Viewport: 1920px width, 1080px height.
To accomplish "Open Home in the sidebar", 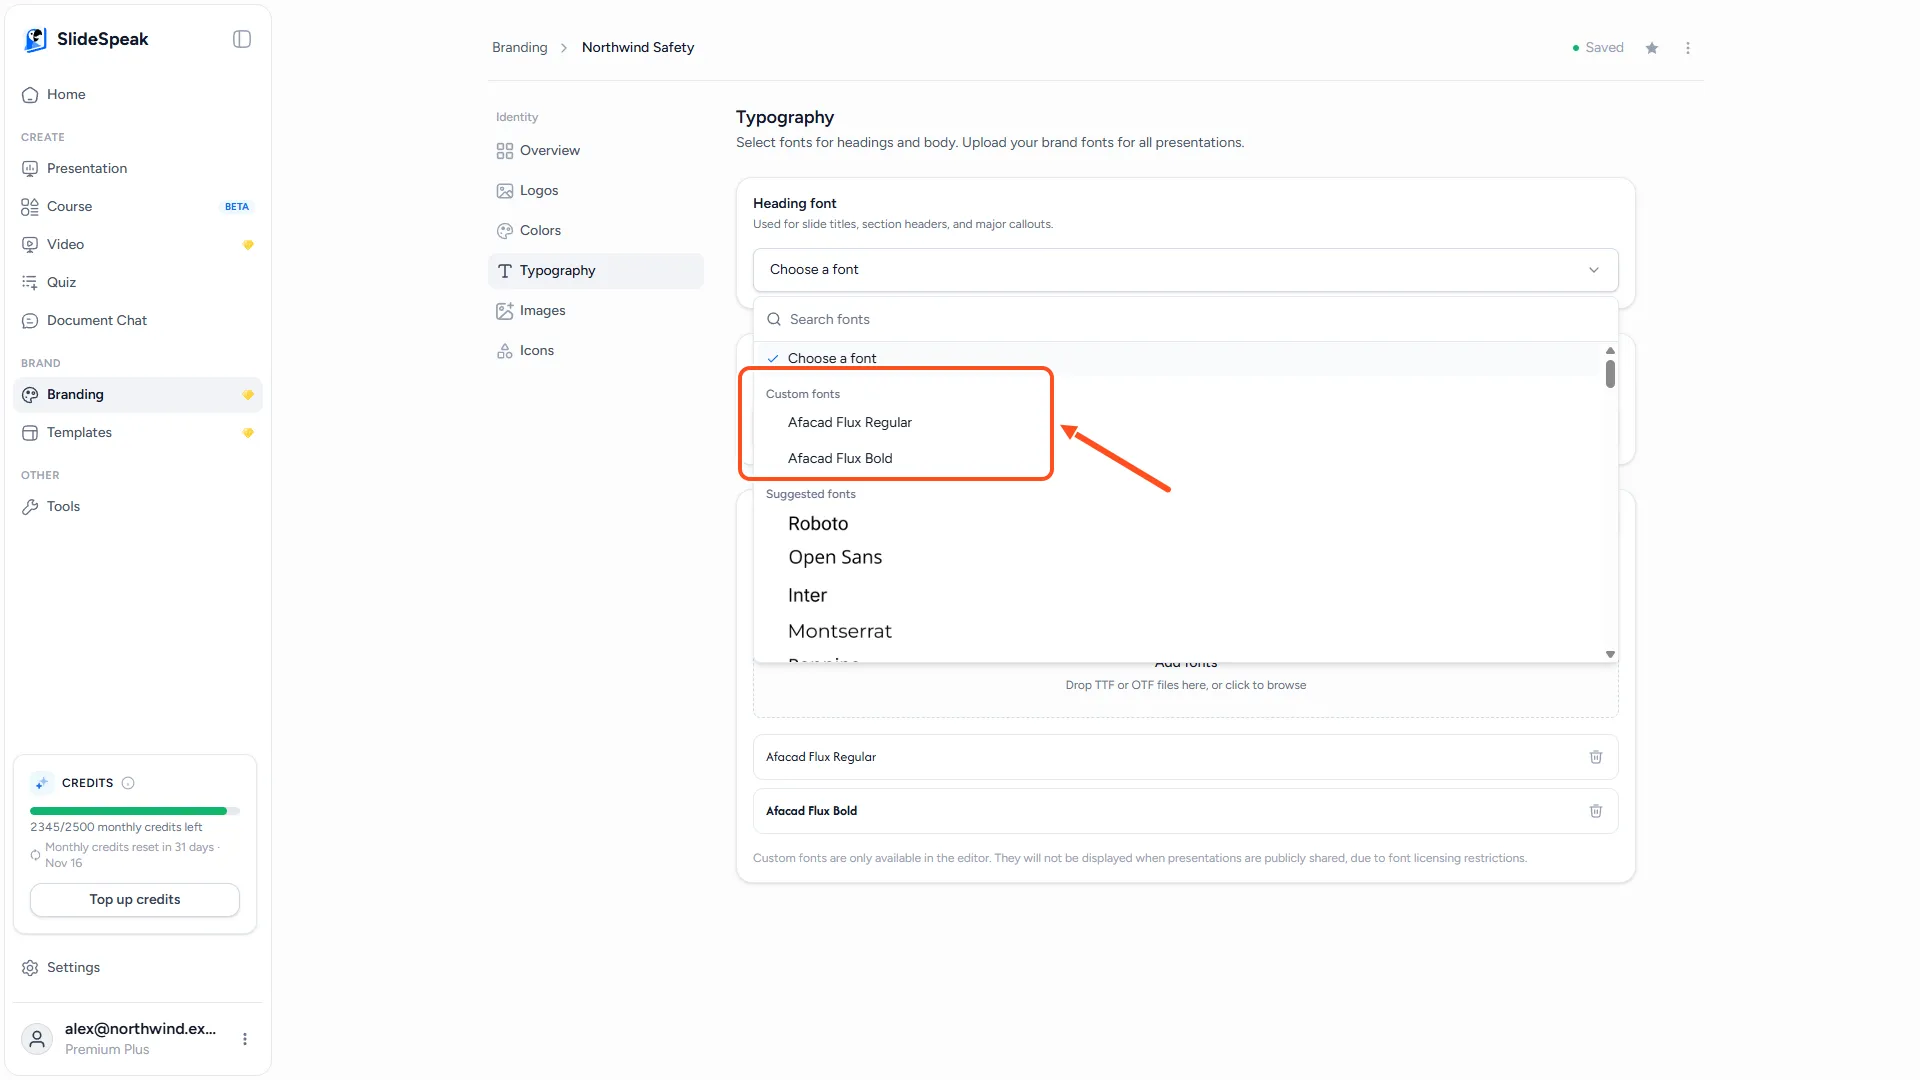I will point(137,94).
